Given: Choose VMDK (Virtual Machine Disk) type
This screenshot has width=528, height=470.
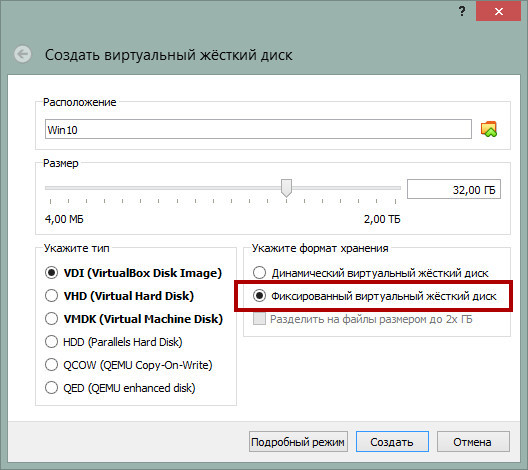Looking at the screenshot, I should pos(52,318).
